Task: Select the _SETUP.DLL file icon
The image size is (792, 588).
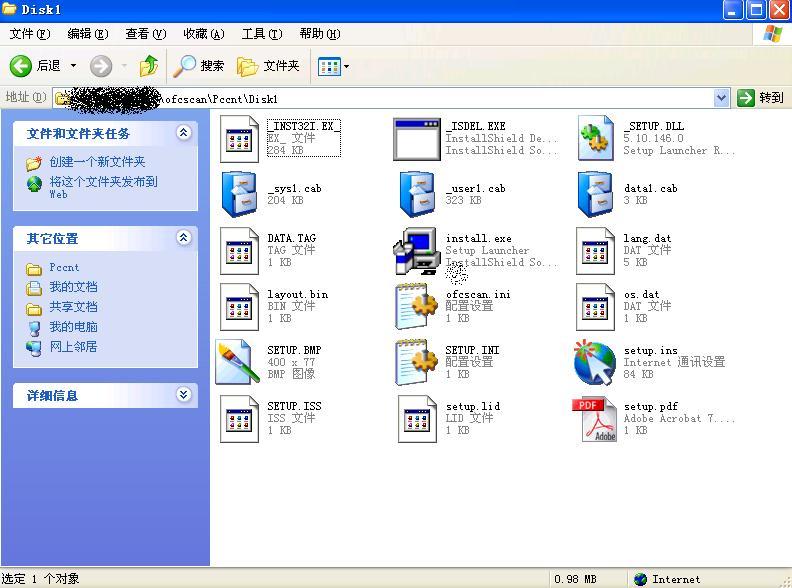Action: [x=596, y=138]
